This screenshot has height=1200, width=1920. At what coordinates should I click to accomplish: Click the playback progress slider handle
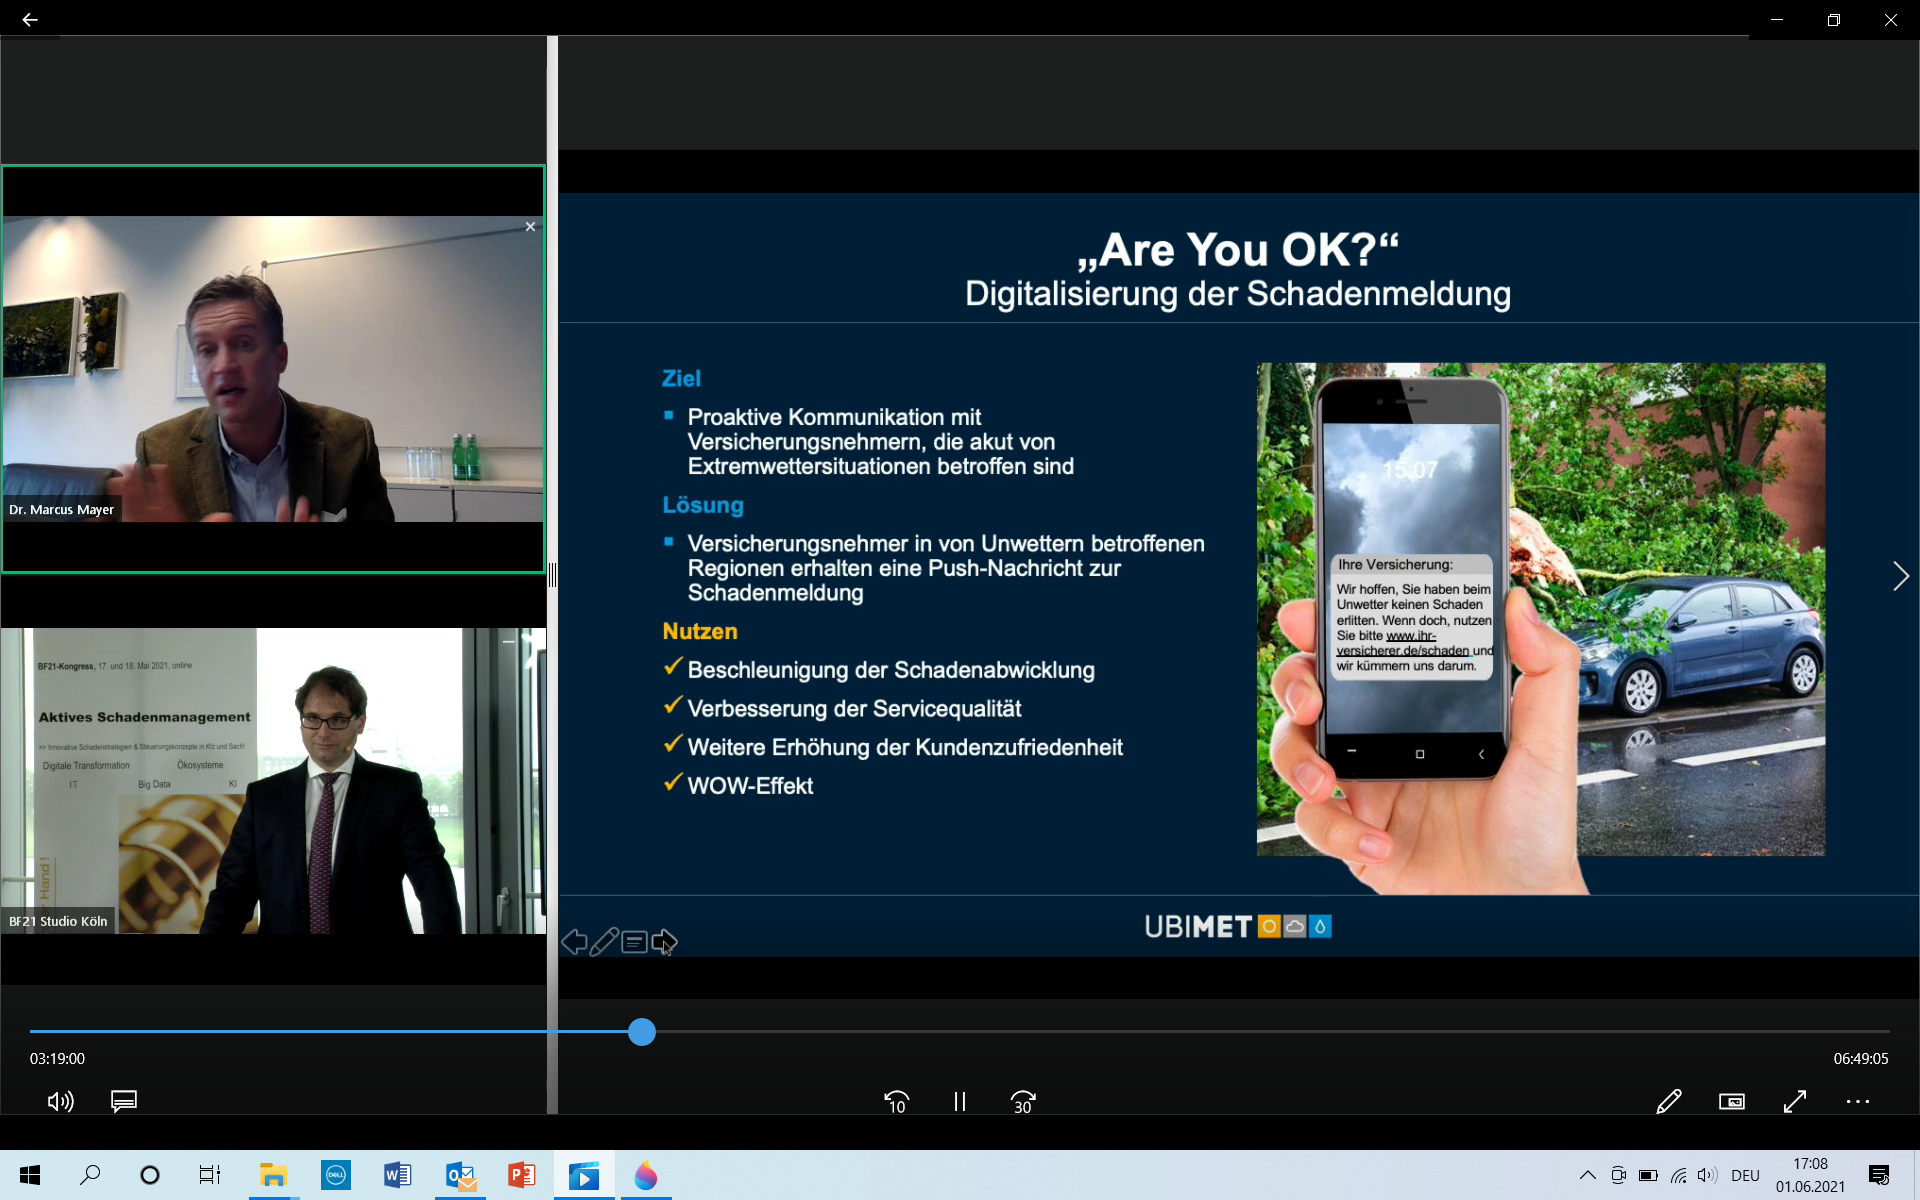click(x=642, y=1031)
